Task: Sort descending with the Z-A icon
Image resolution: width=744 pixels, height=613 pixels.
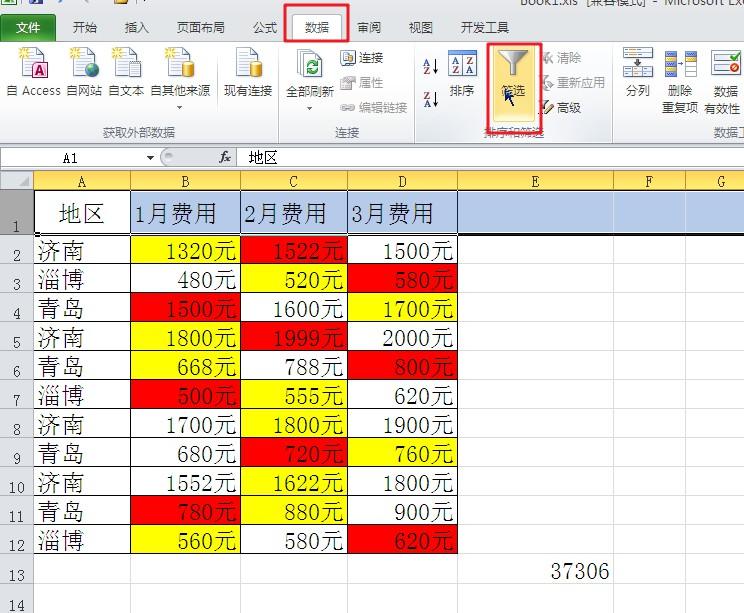Action: click(x=430, y=99)
